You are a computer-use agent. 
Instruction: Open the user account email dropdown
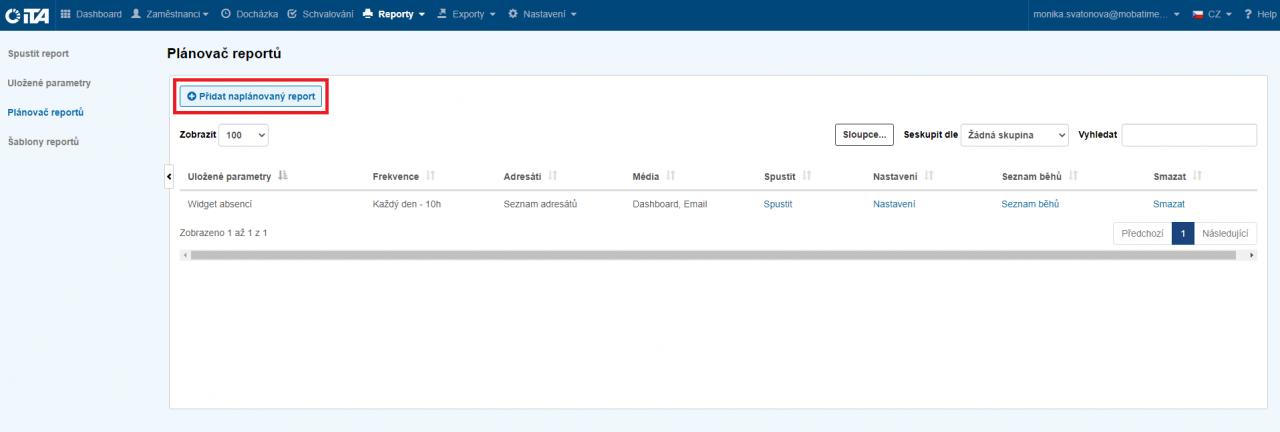(x=1105, y=14)
